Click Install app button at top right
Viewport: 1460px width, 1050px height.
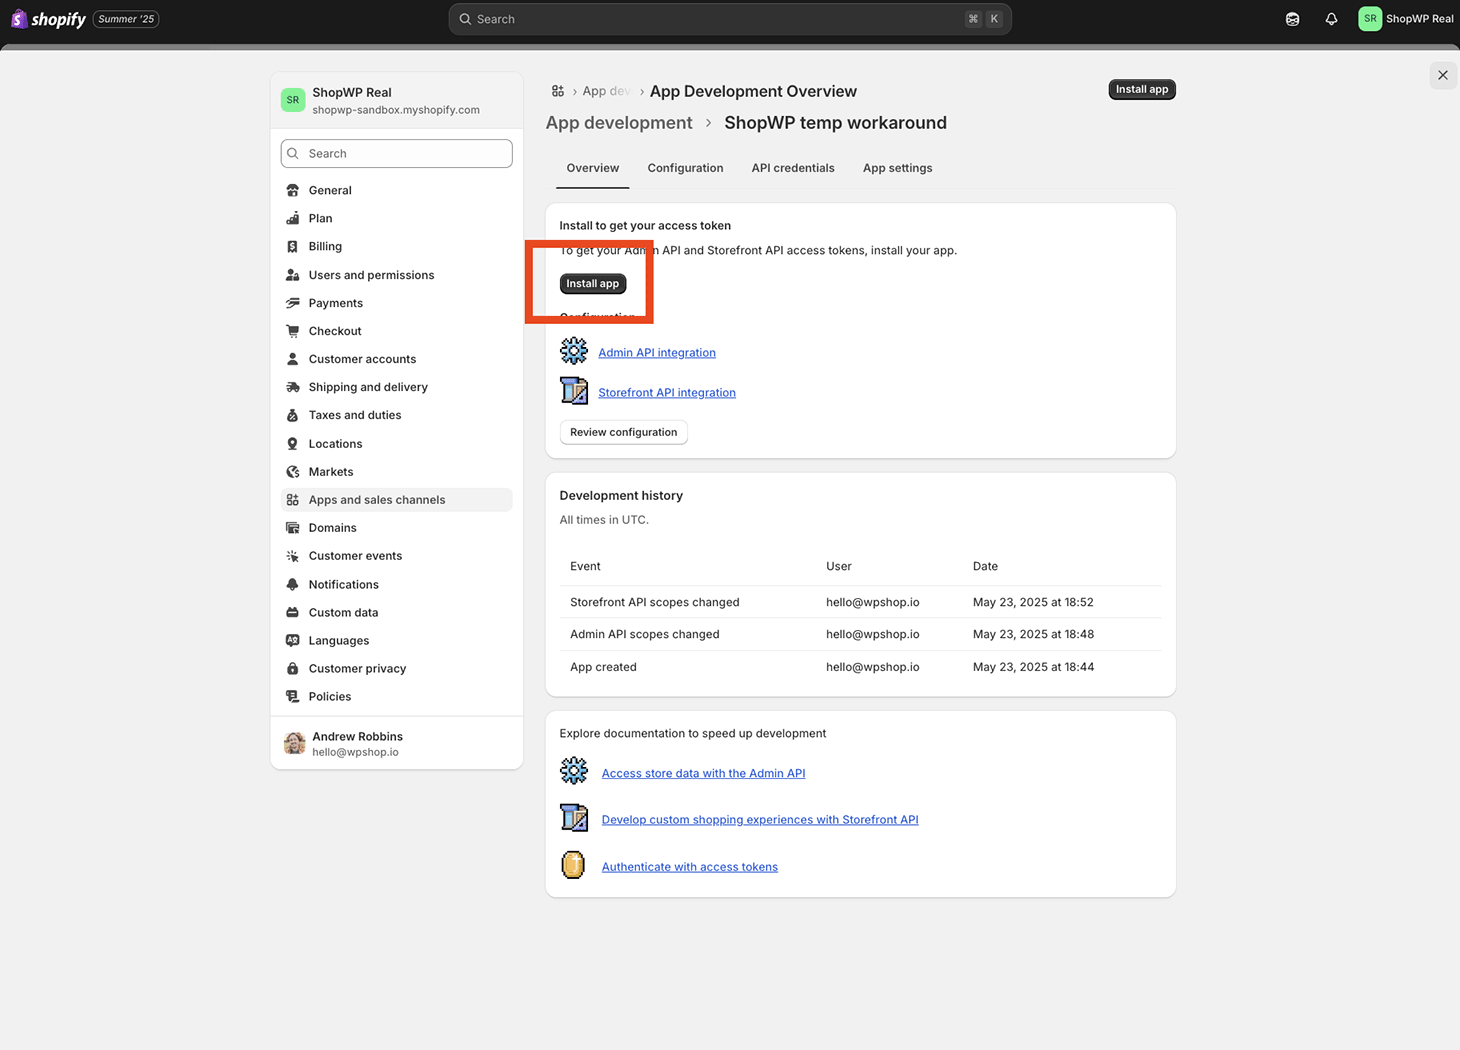1142,89
